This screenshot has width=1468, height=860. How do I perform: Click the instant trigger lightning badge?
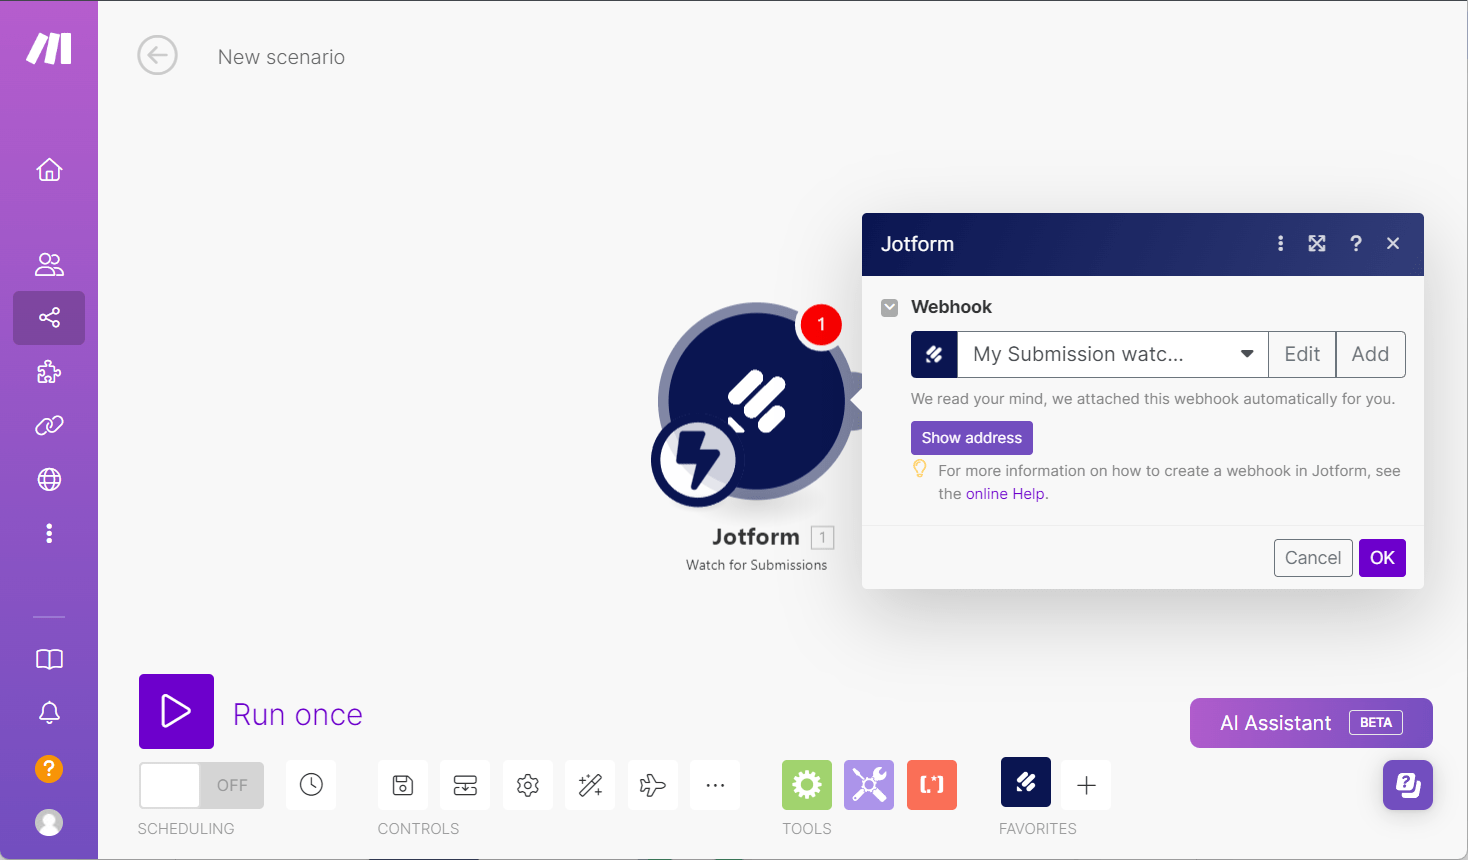696,460
